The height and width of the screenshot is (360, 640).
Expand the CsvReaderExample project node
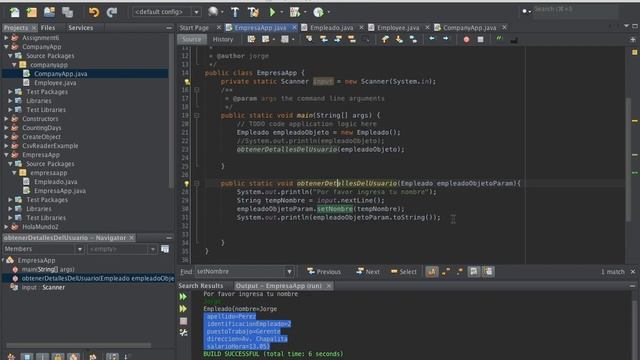click(6, 146)
